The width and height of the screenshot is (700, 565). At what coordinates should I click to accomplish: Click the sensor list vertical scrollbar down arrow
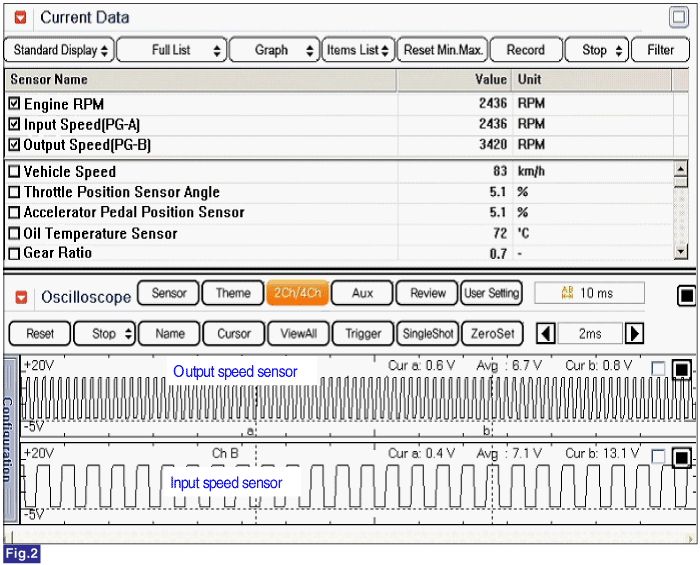(x=681, y=252)
